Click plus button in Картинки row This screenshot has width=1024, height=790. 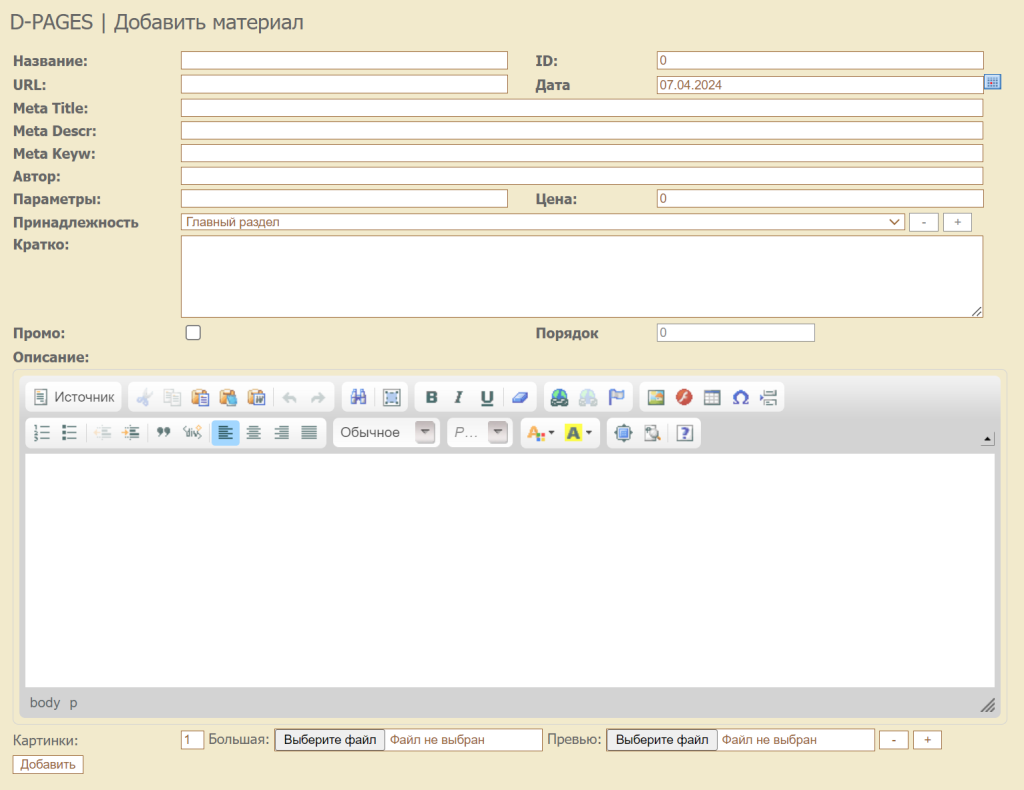[927, 740]
